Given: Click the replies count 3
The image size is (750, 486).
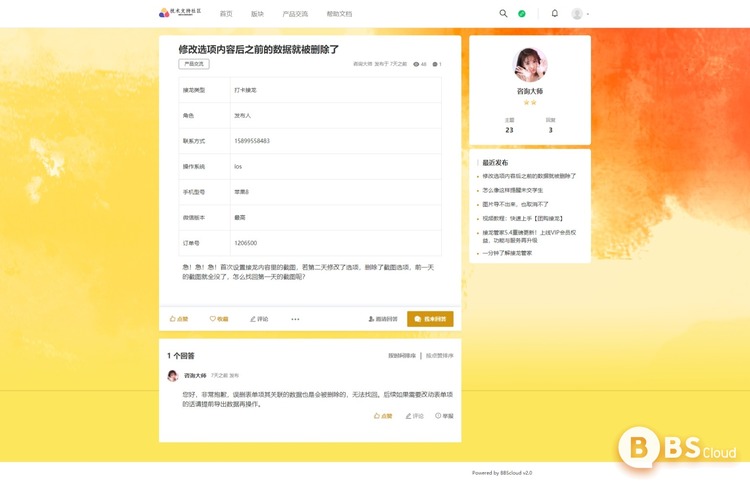Looking at the screenshot, I should click(x=551, y=130).
